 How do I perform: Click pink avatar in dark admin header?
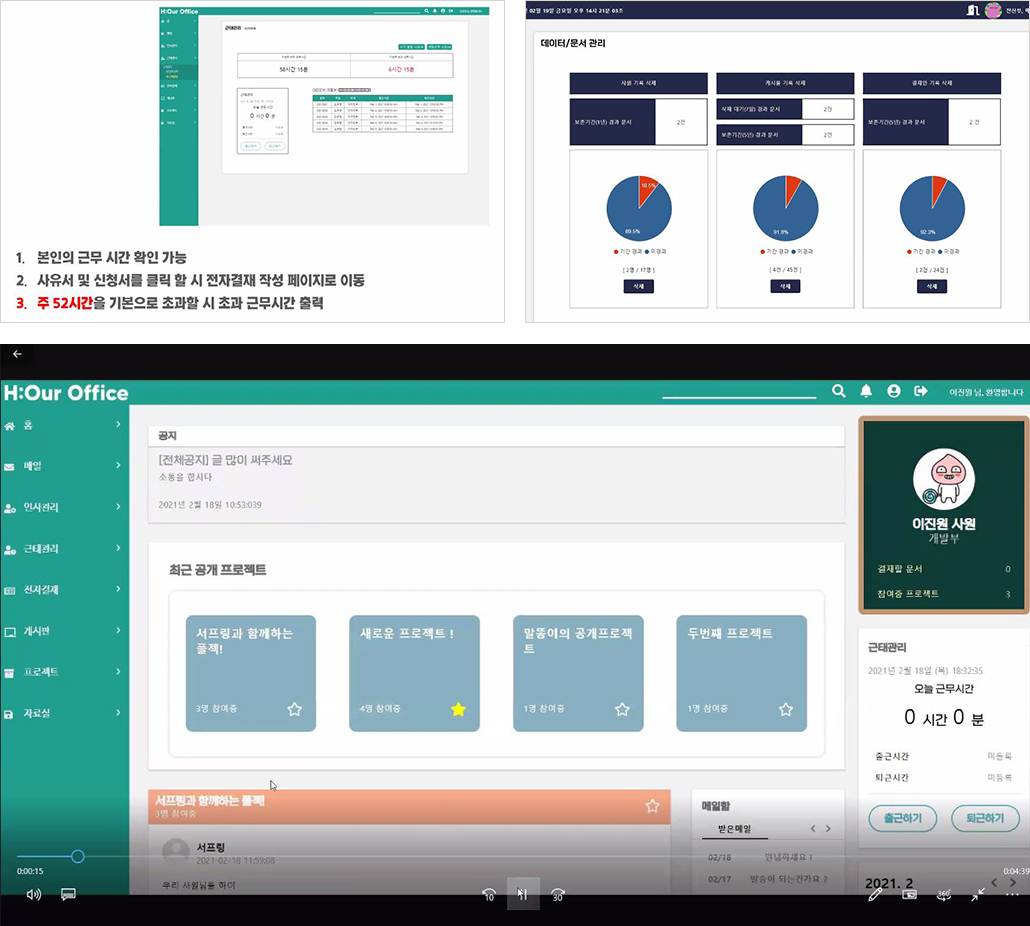993,10
